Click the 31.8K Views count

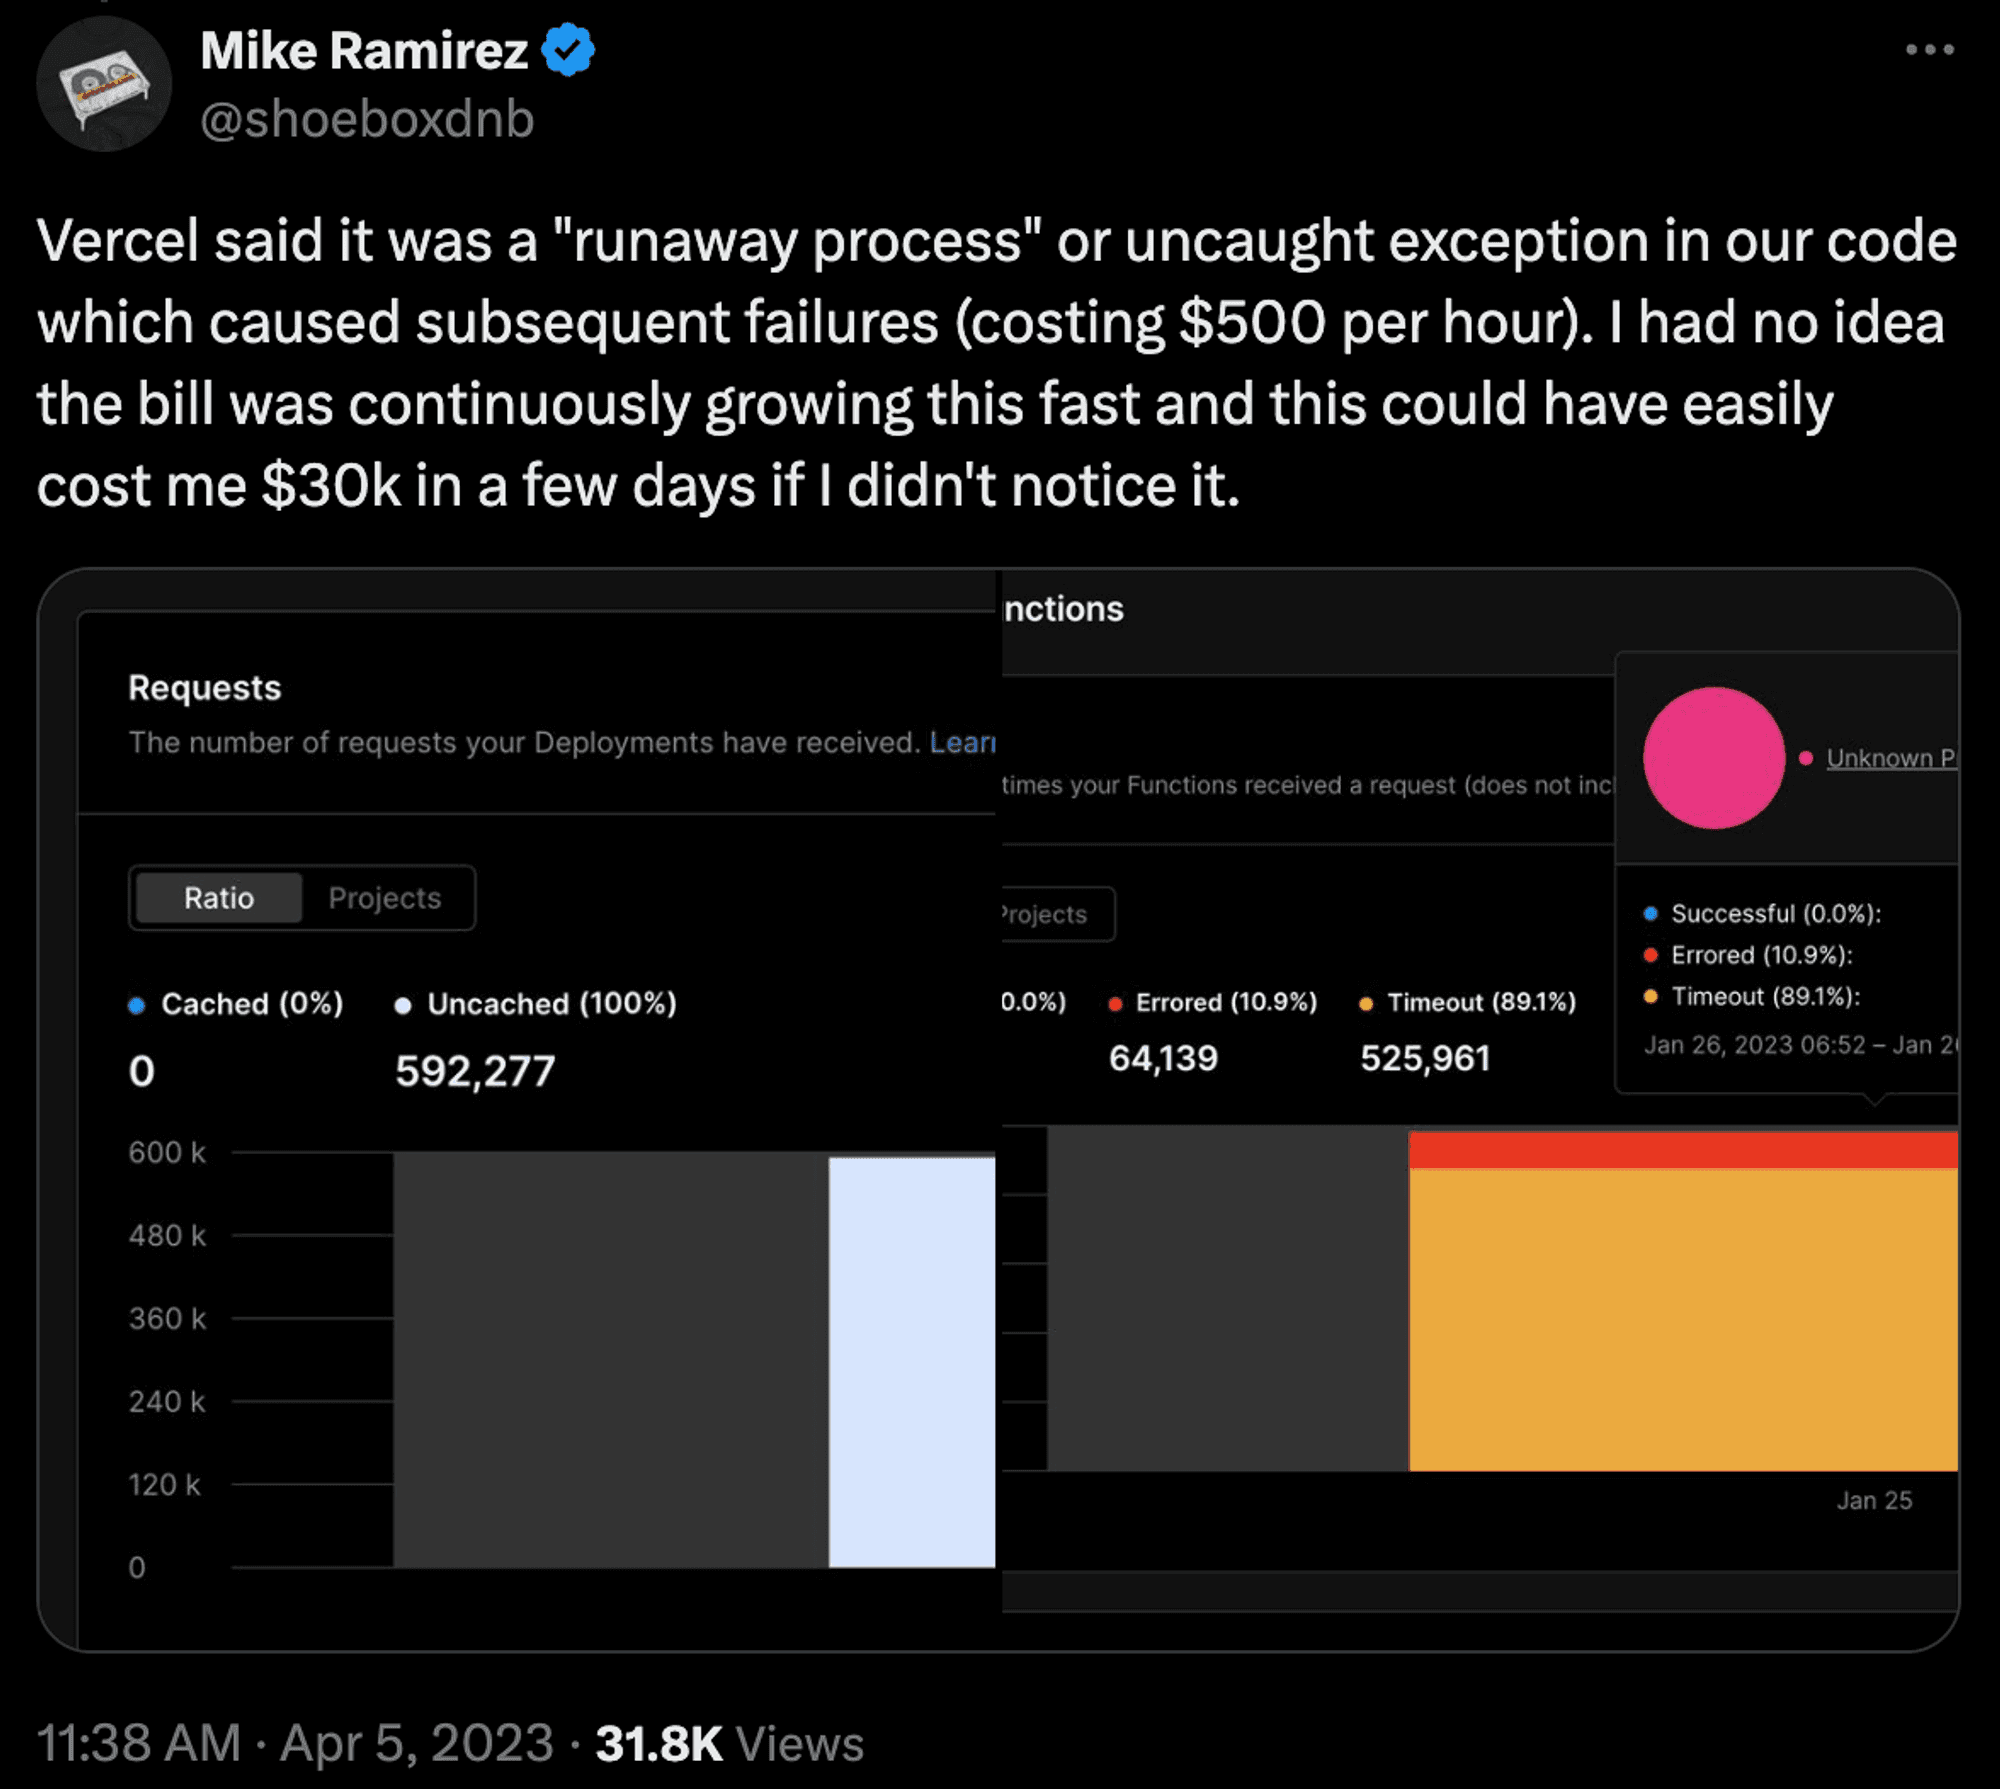coord(729,1743)
